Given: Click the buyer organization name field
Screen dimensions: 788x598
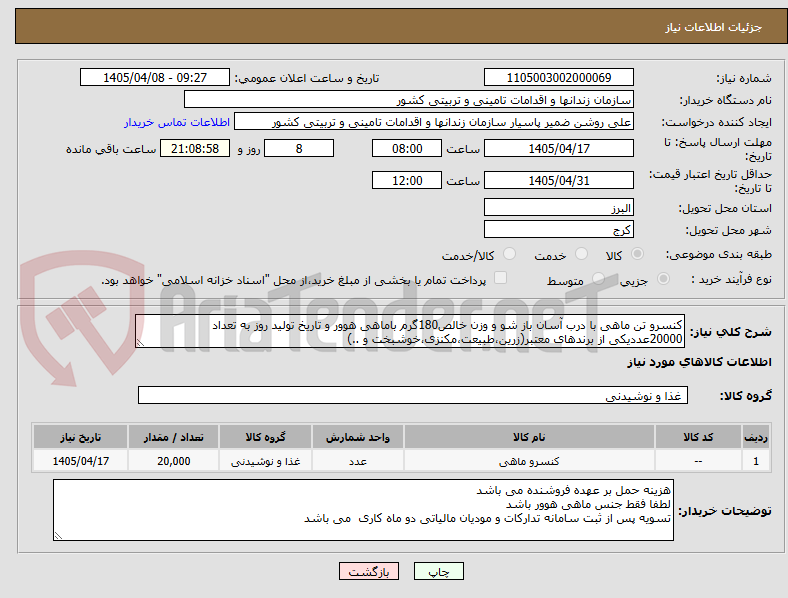Looking at the screenshot, I should (409, 99).
